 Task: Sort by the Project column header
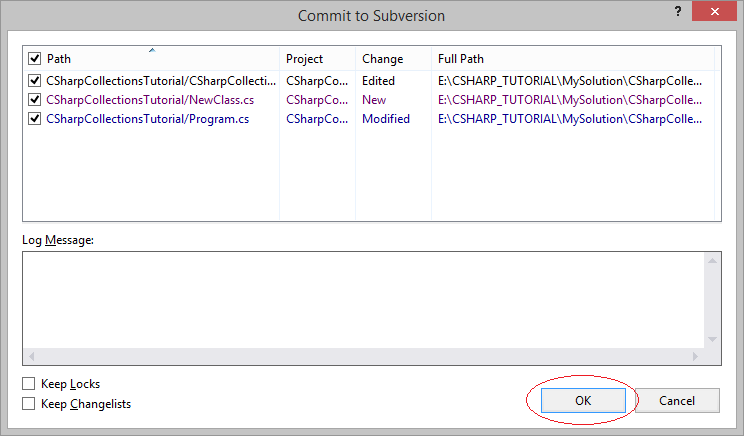(x=317, y=59)
